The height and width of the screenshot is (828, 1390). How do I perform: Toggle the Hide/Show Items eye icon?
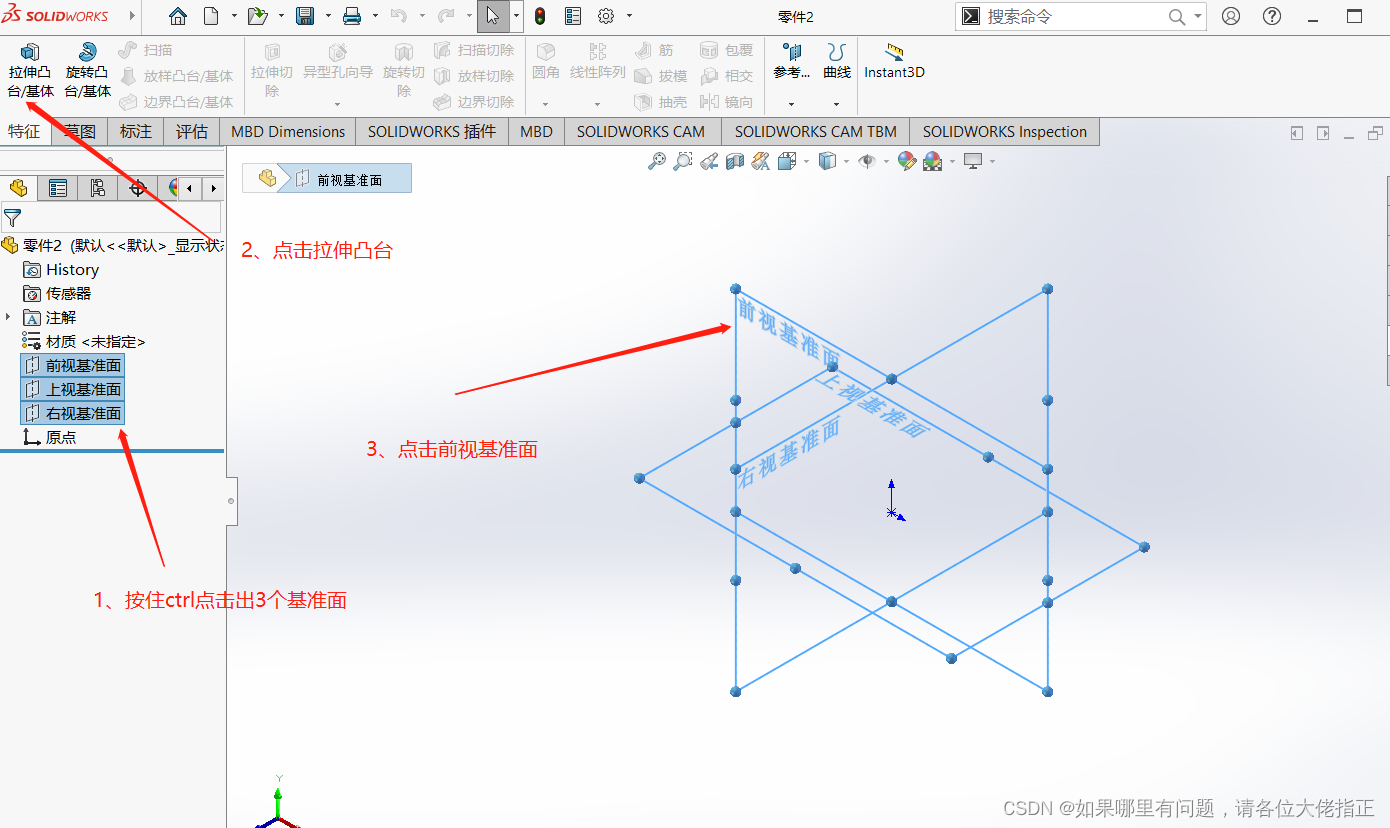pos(867,161)
